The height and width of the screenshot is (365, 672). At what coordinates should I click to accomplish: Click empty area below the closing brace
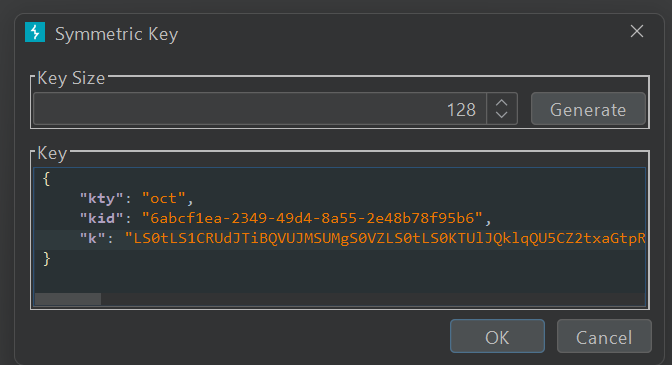point(340,281)
